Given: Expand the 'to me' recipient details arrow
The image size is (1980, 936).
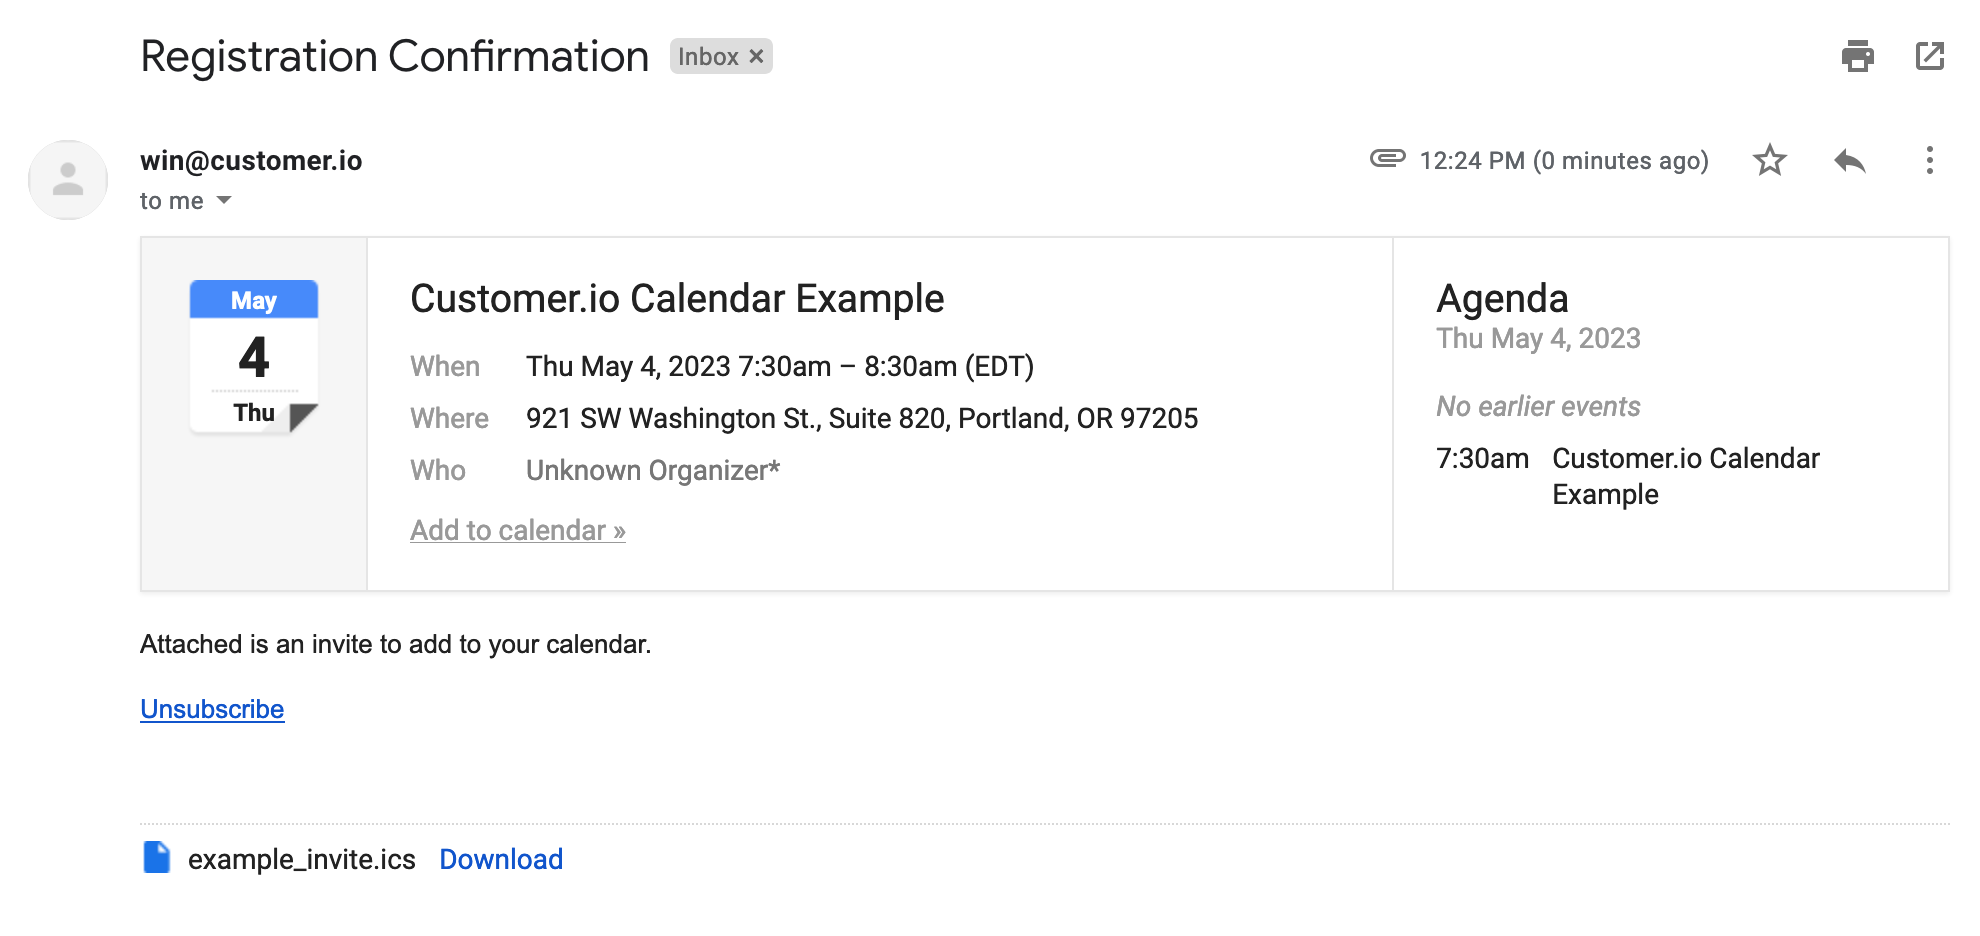Looking at the screenshot, I should (x=224, y=200).
